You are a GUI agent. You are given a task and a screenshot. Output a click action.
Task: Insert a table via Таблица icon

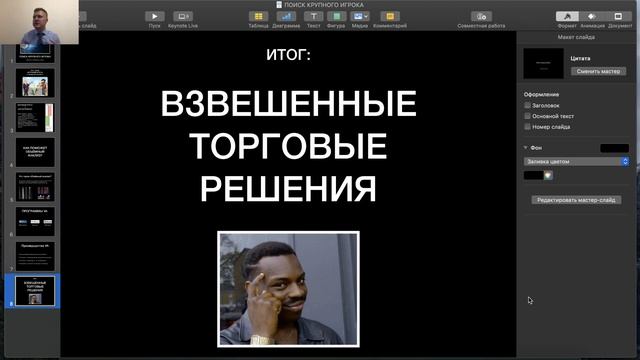pos(258,16)
